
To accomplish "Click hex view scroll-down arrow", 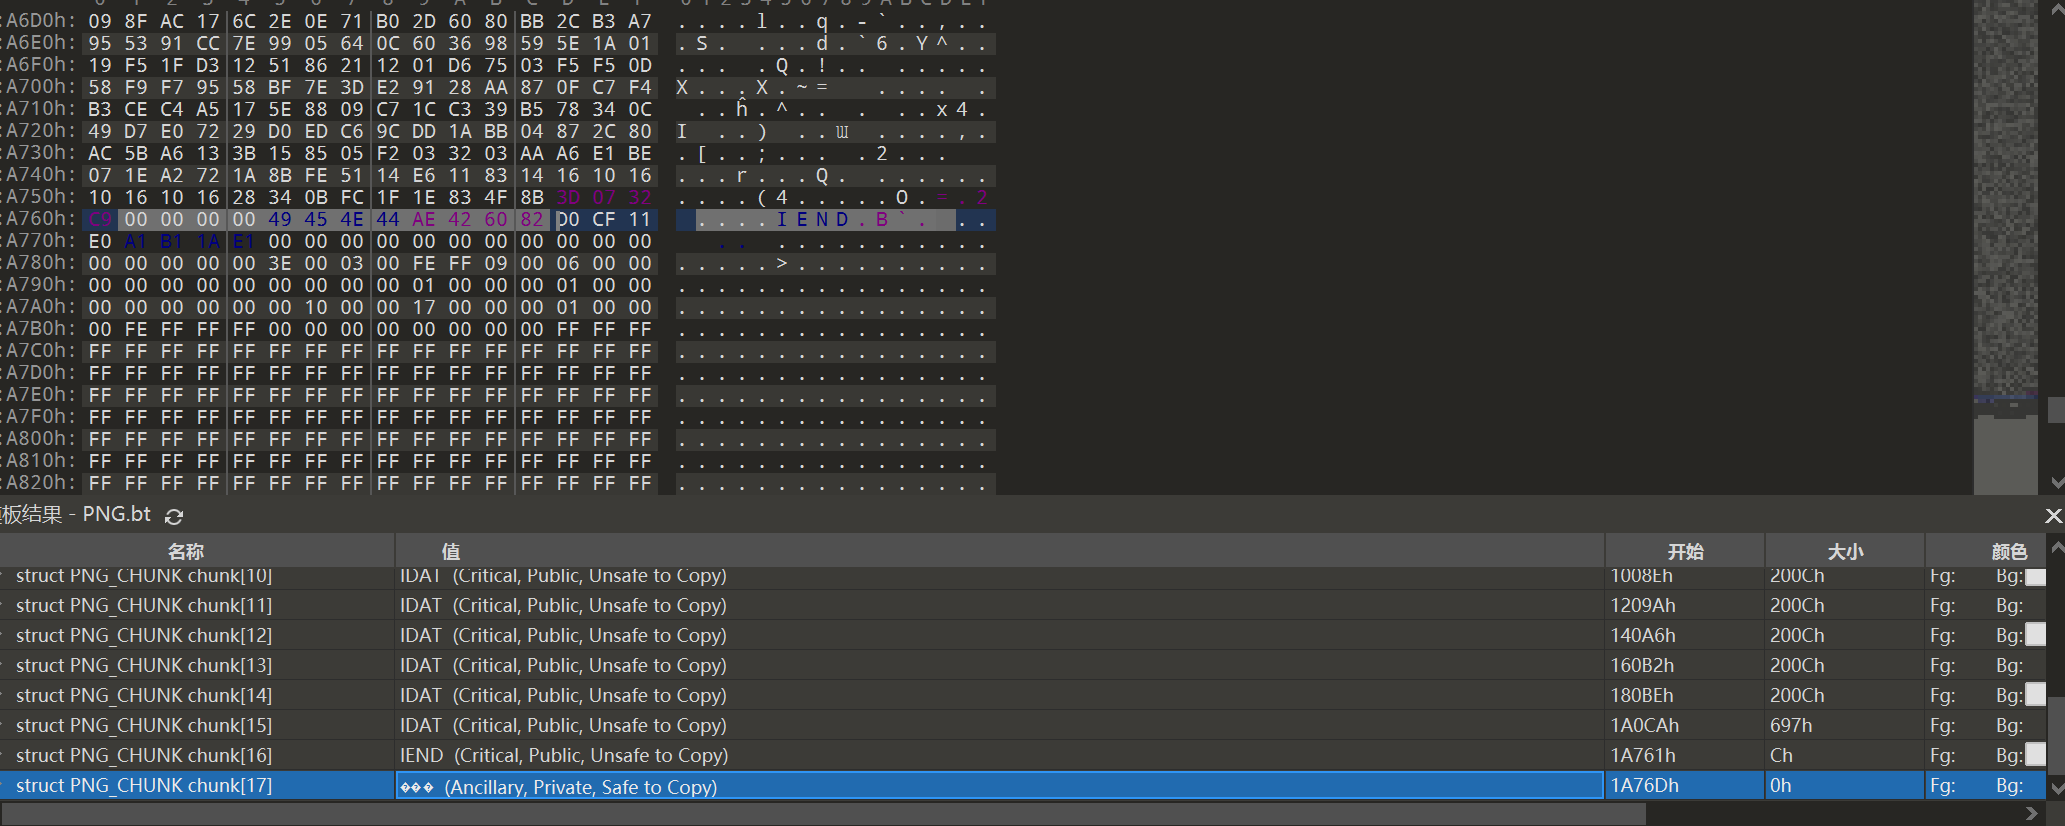I will pyautogui.click(x=2056, y=482).
